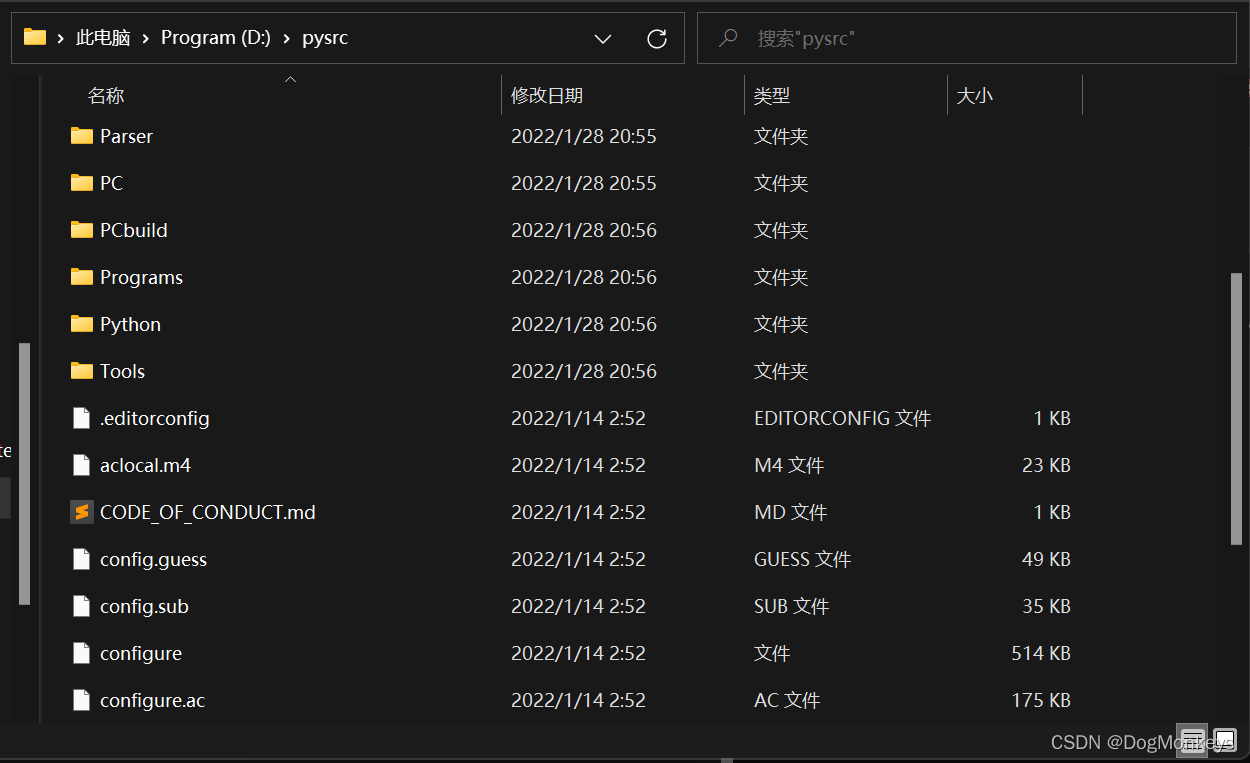Click the M4 文件 type cell
1250x763 pixels.
789,465
